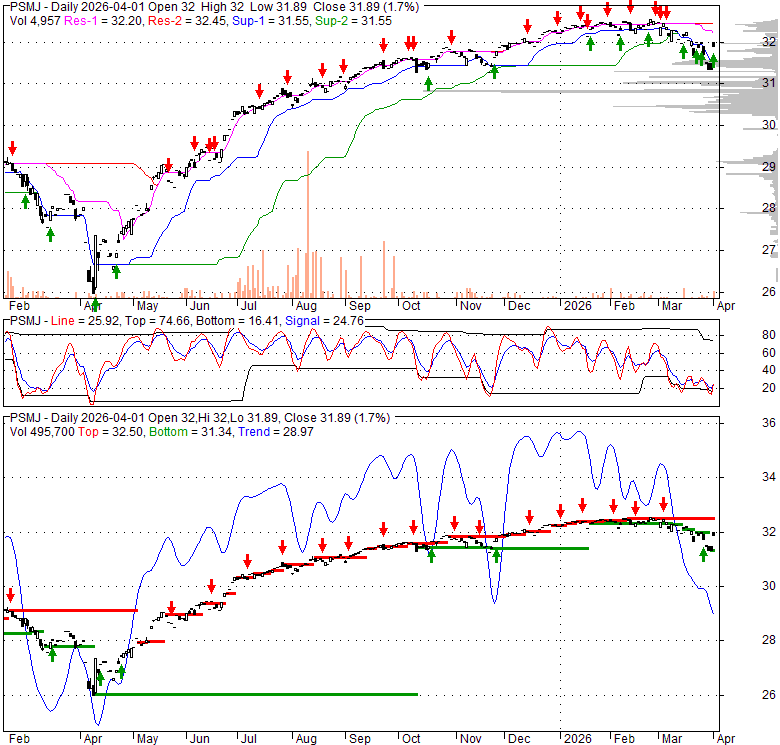This screenshot has height=745, width=780.
Task: Click the green arrow below October in bottom chart
Action: (431, 555)
